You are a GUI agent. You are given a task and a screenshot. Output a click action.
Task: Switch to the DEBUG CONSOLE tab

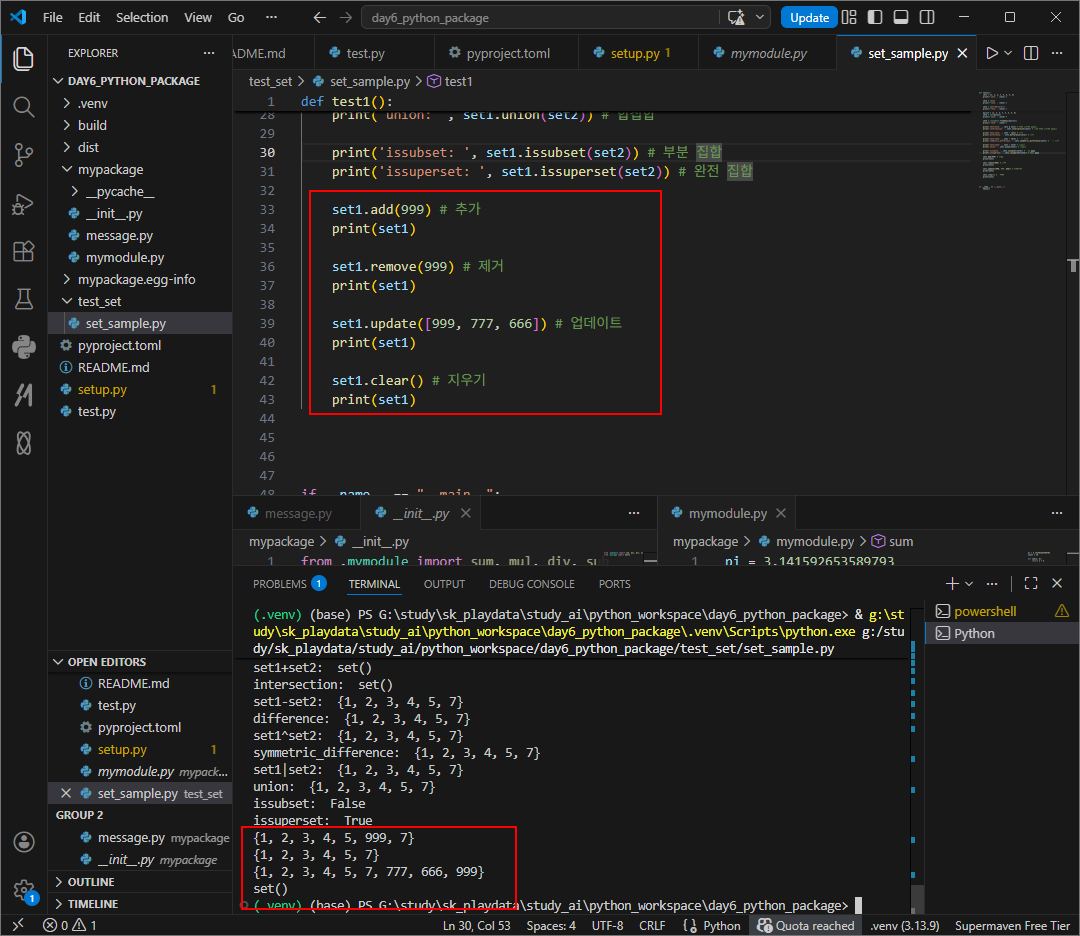click(x=532, y=584)
